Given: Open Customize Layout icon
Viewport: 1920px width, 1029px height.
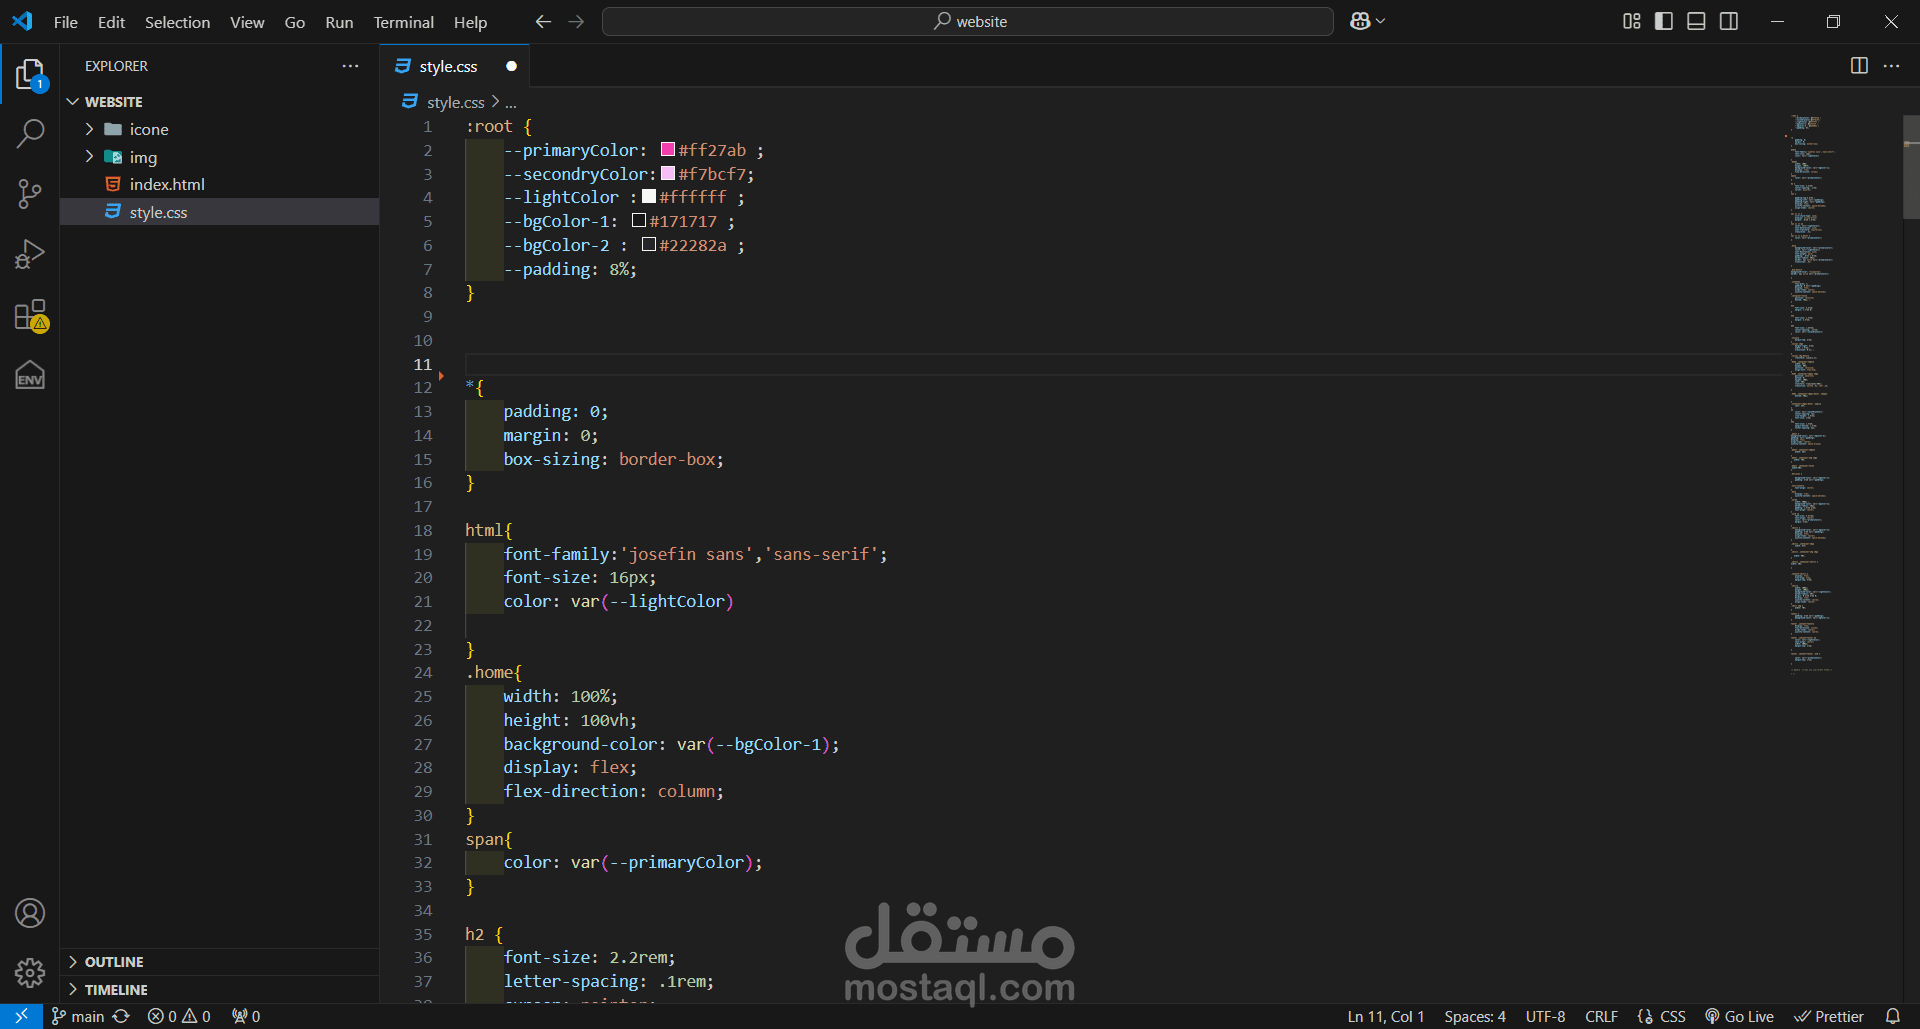Looking at the screenshot, I should click(x=1631, y=21).
